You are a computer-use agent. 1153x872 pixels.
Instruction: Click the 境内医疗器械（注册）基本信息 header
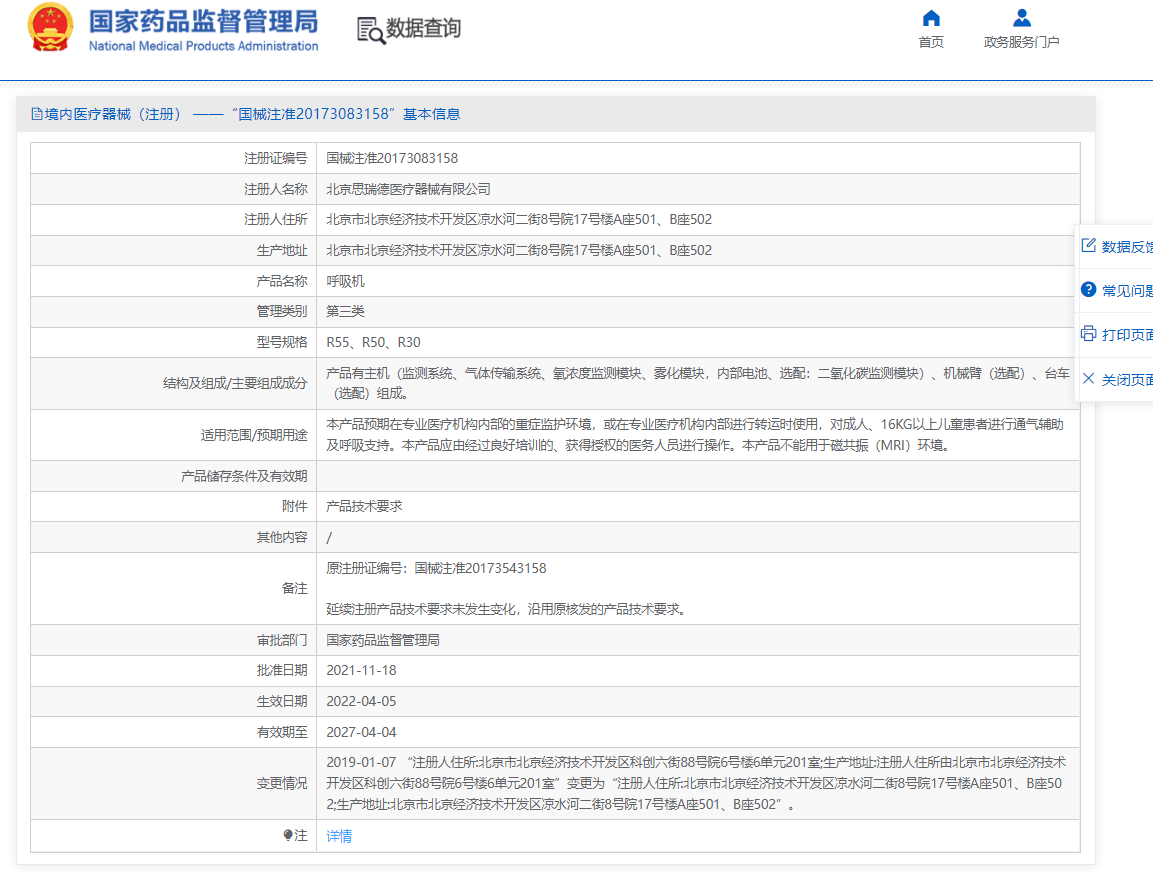pyautogui.click(x=246, y=114)
